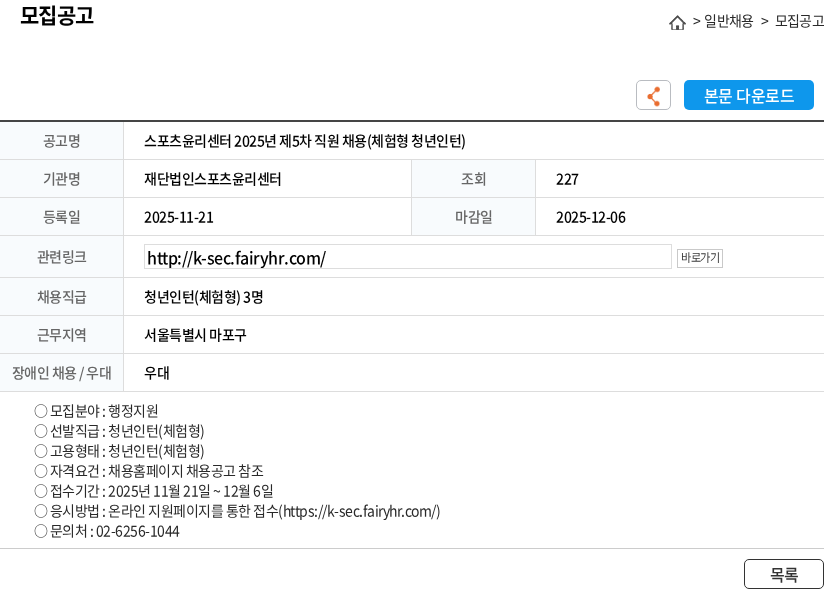Click the 선발직급 : 청년인턴(체험형) line

[119, 431]
